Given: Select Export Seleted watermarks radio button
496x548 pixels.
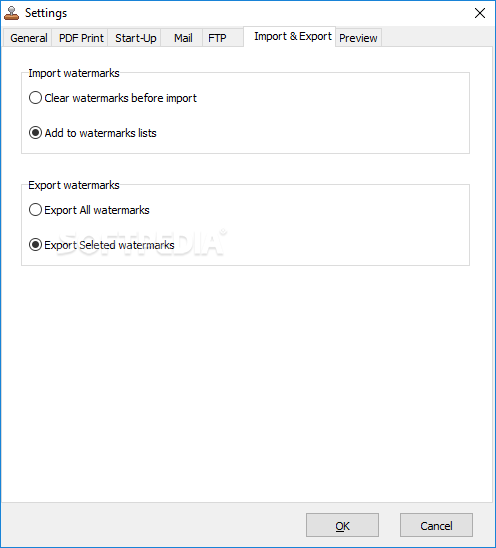Looking at the screenshot, I should pos(101,245).
